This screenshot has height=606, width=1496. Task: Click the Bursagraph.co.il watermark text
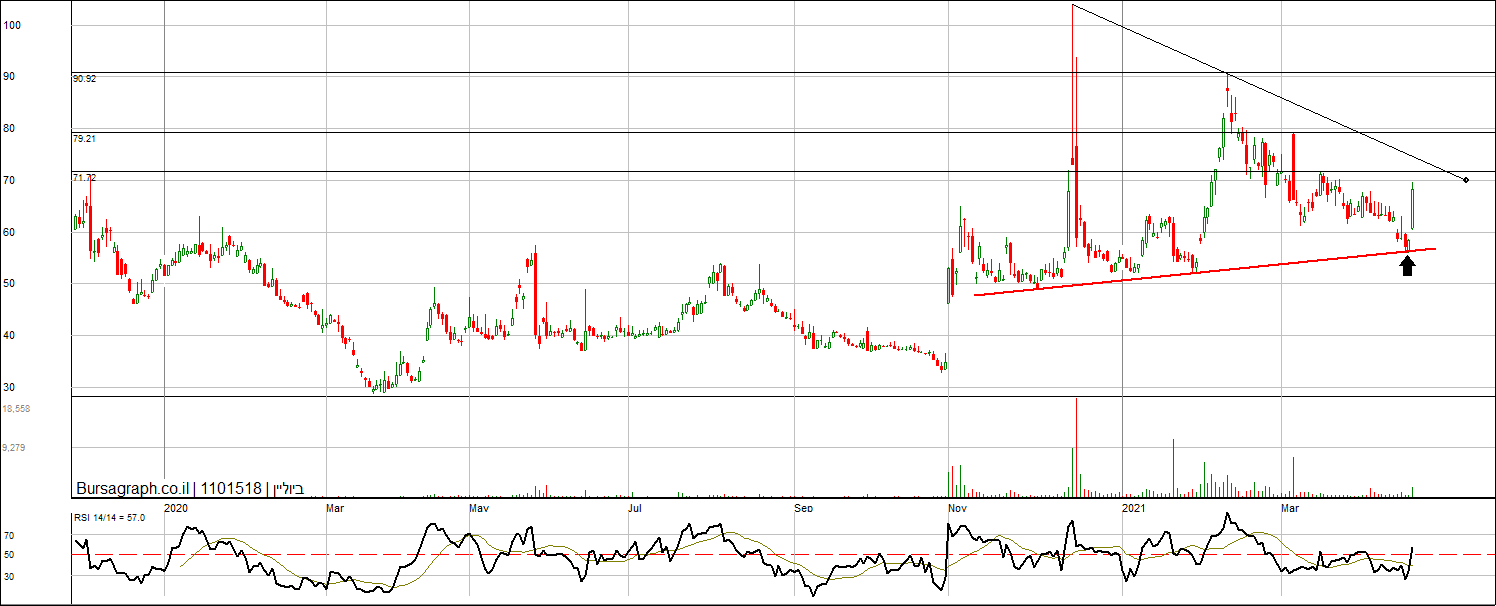tap(132, 489)
